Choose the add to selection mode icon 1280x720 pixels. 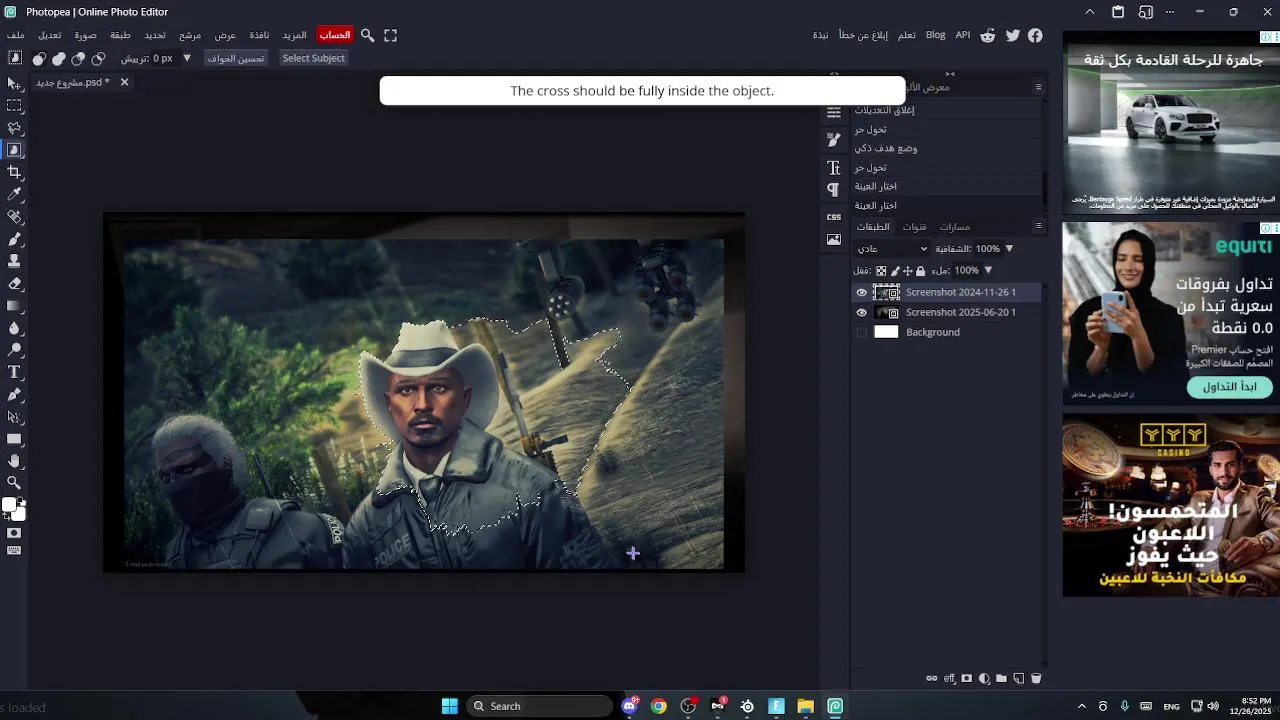point(59,59)
